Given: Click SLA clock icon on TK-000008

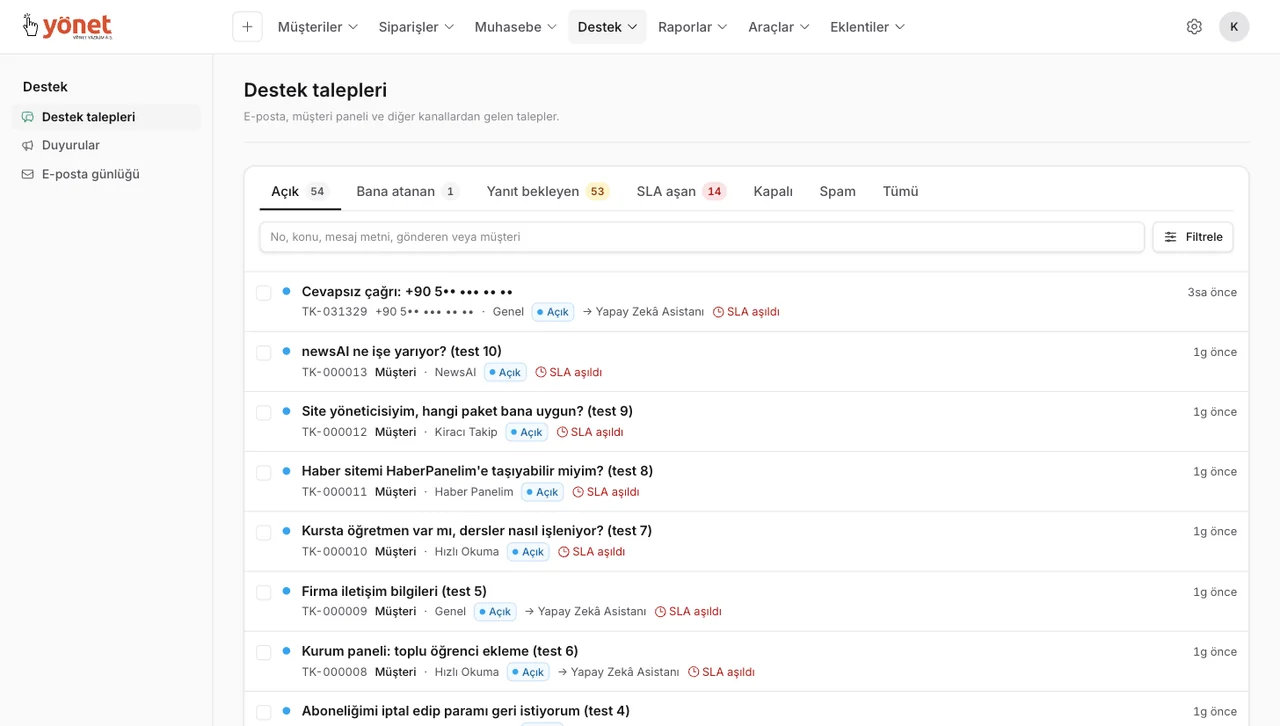Looking at the screenshot, I should pos(694,672).
